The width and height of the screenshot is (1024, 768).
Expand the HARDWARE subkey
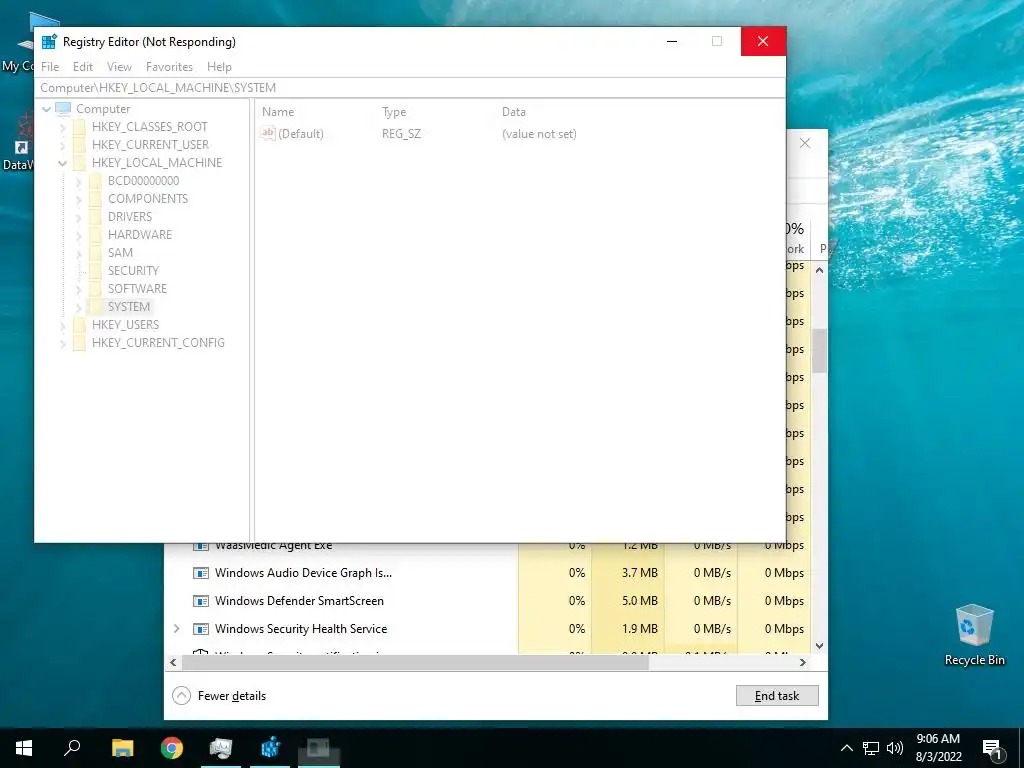pyautogui.click(x=78, y=235)
